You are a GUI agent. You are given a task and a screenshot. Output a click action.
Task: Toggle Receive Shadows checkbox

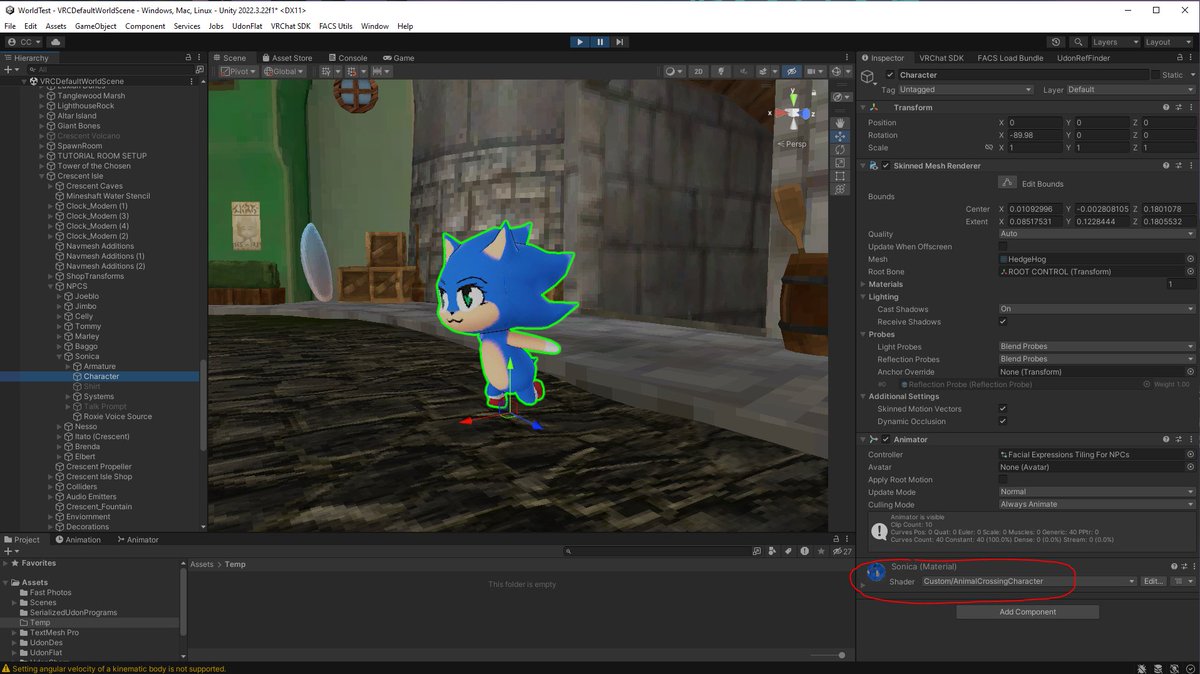[1003, 321]
